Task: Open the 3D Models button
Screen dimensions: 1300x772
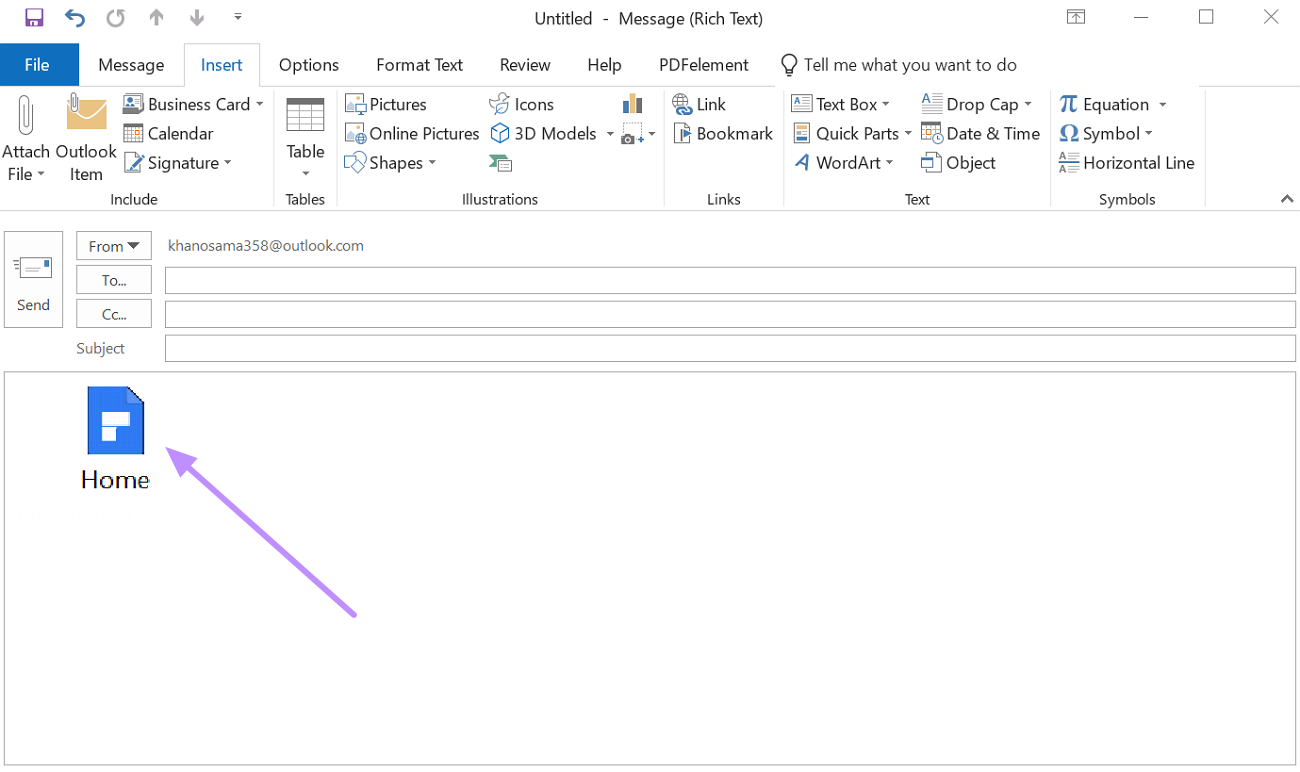Action: pos(544,133)
